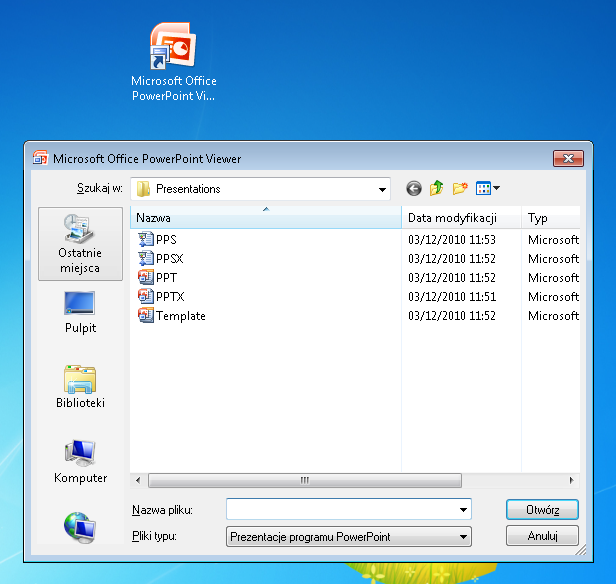Click the PowerPoint Viewer title bar icon
616x584 pixels.
click(40, 158)
